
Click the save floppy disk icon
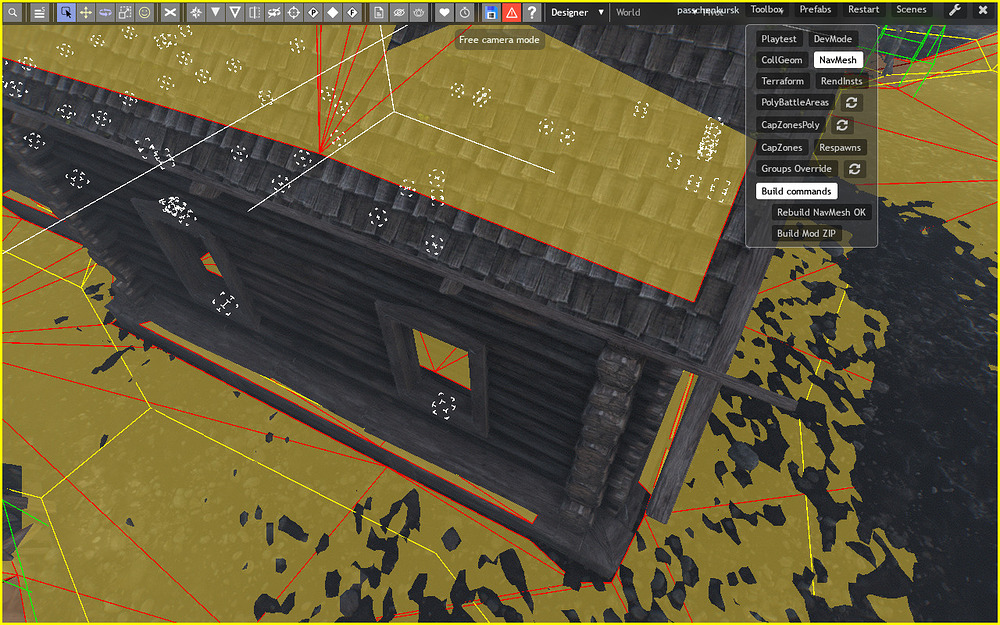coord(491,12)
